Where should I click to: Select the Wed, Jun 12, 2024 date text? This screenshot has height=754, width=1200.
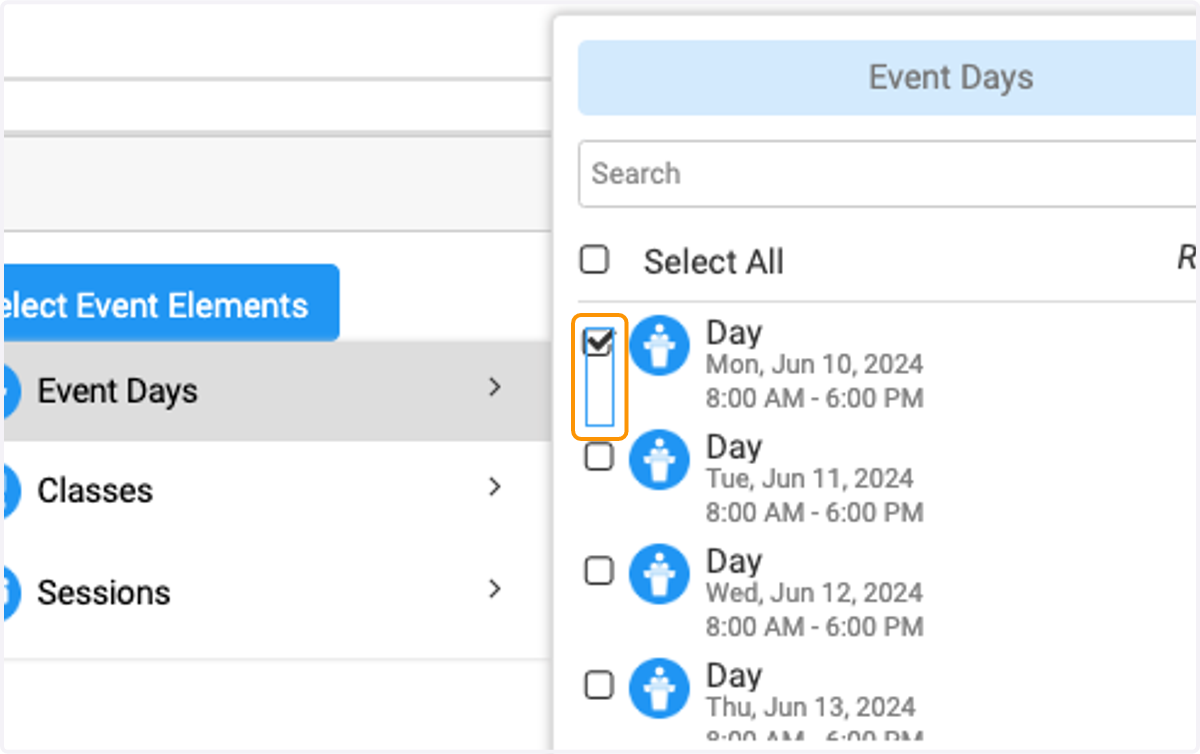tap(814, 592)
